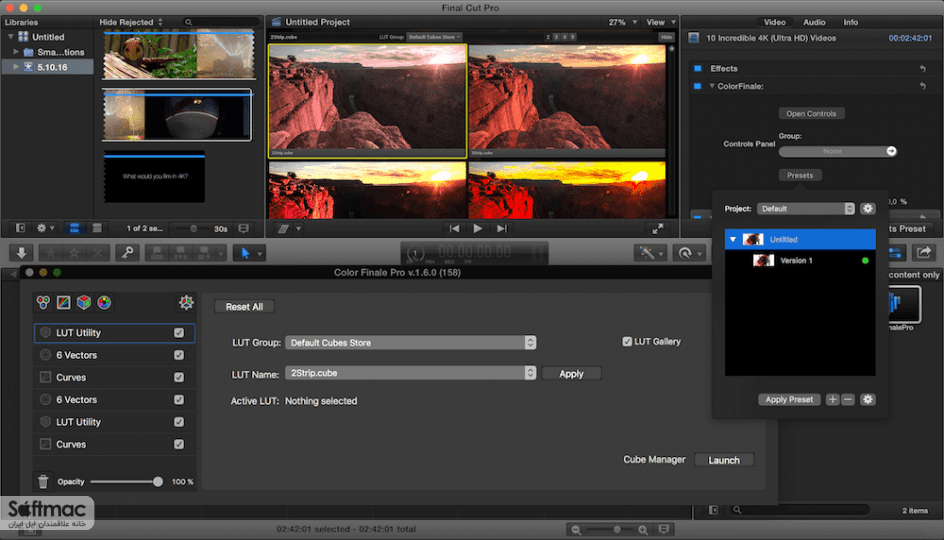Disable the top LUT Utility layer checkbox
Image resolution: width=944 pixels, height=540 pixels.
coord(179,332)
